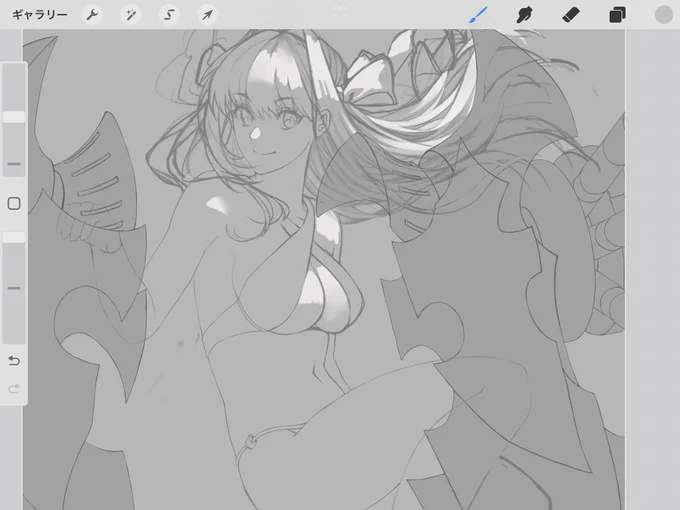Click the brush opacity slider handle

(x=14, y=237)
